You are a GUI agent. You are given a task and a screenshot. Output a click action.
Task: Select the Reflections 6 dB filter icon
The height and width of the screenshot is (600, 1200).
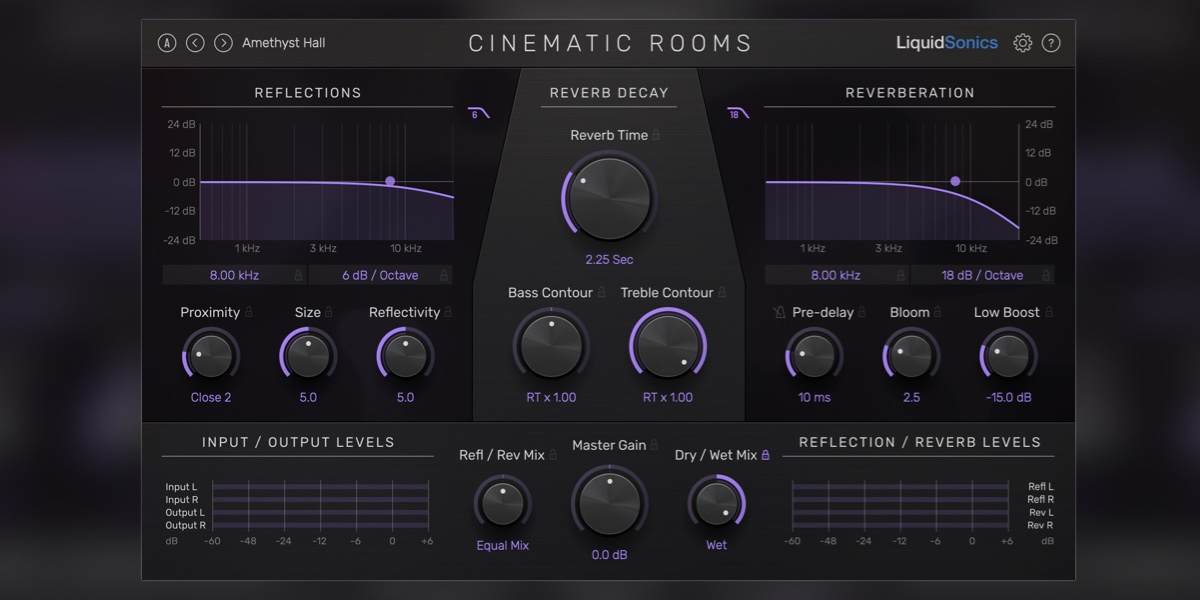point(479,113)
